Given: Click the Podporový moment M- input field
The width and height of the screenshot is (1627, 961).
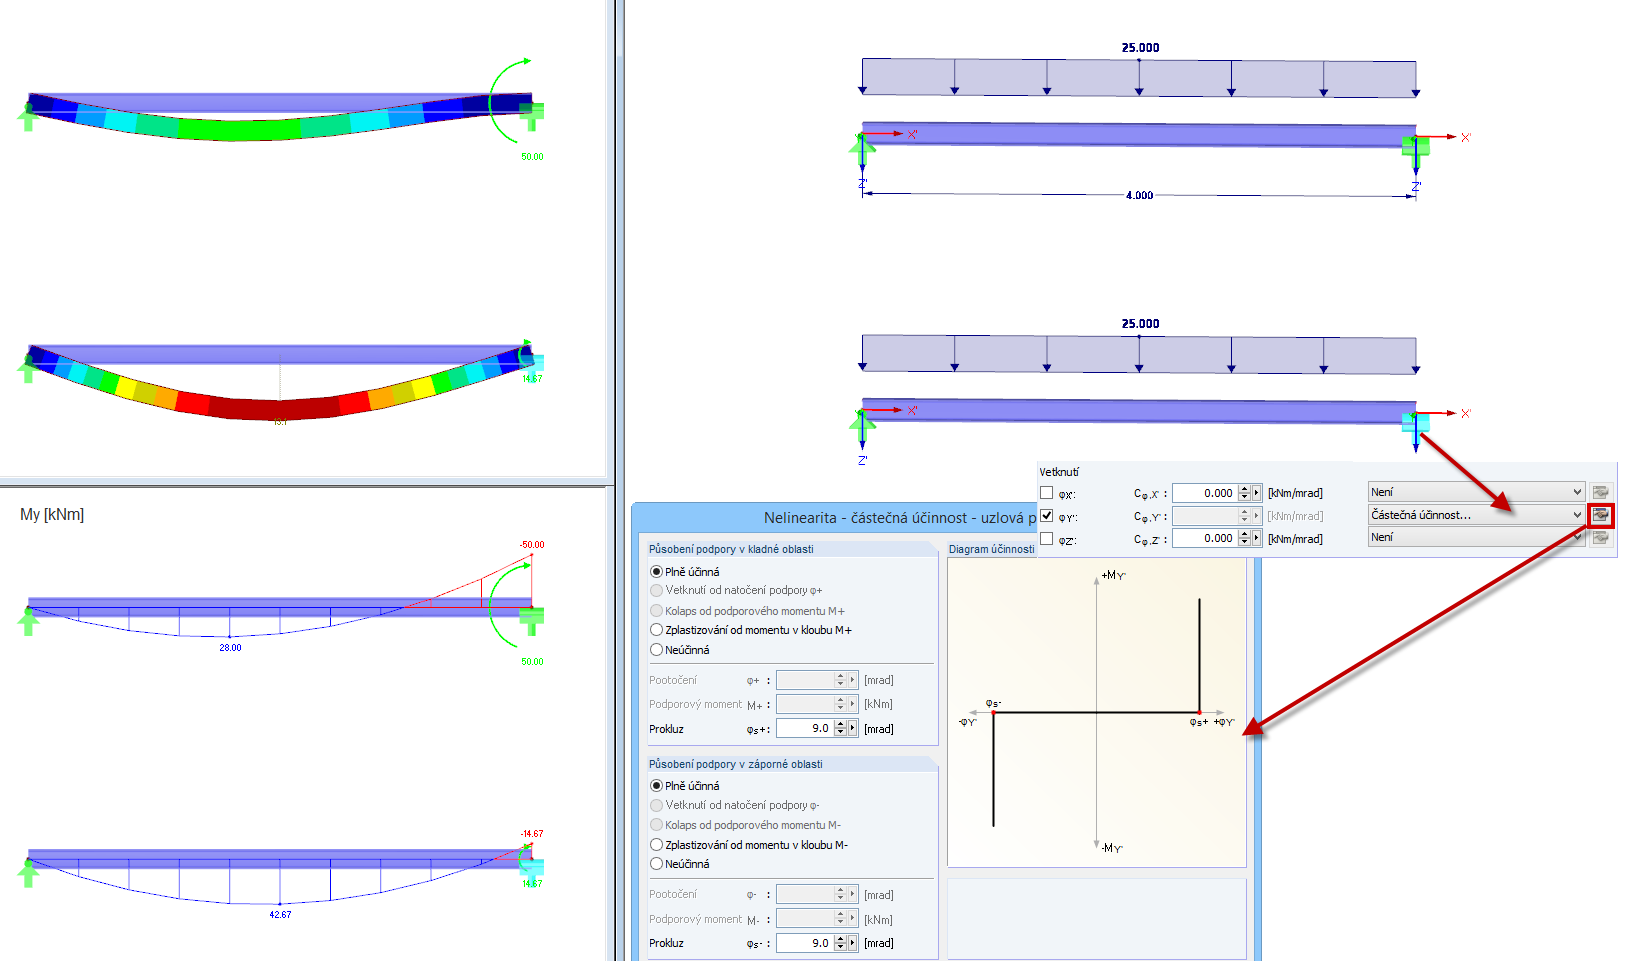Looking at the screenshot, I should tap(805, 919).
